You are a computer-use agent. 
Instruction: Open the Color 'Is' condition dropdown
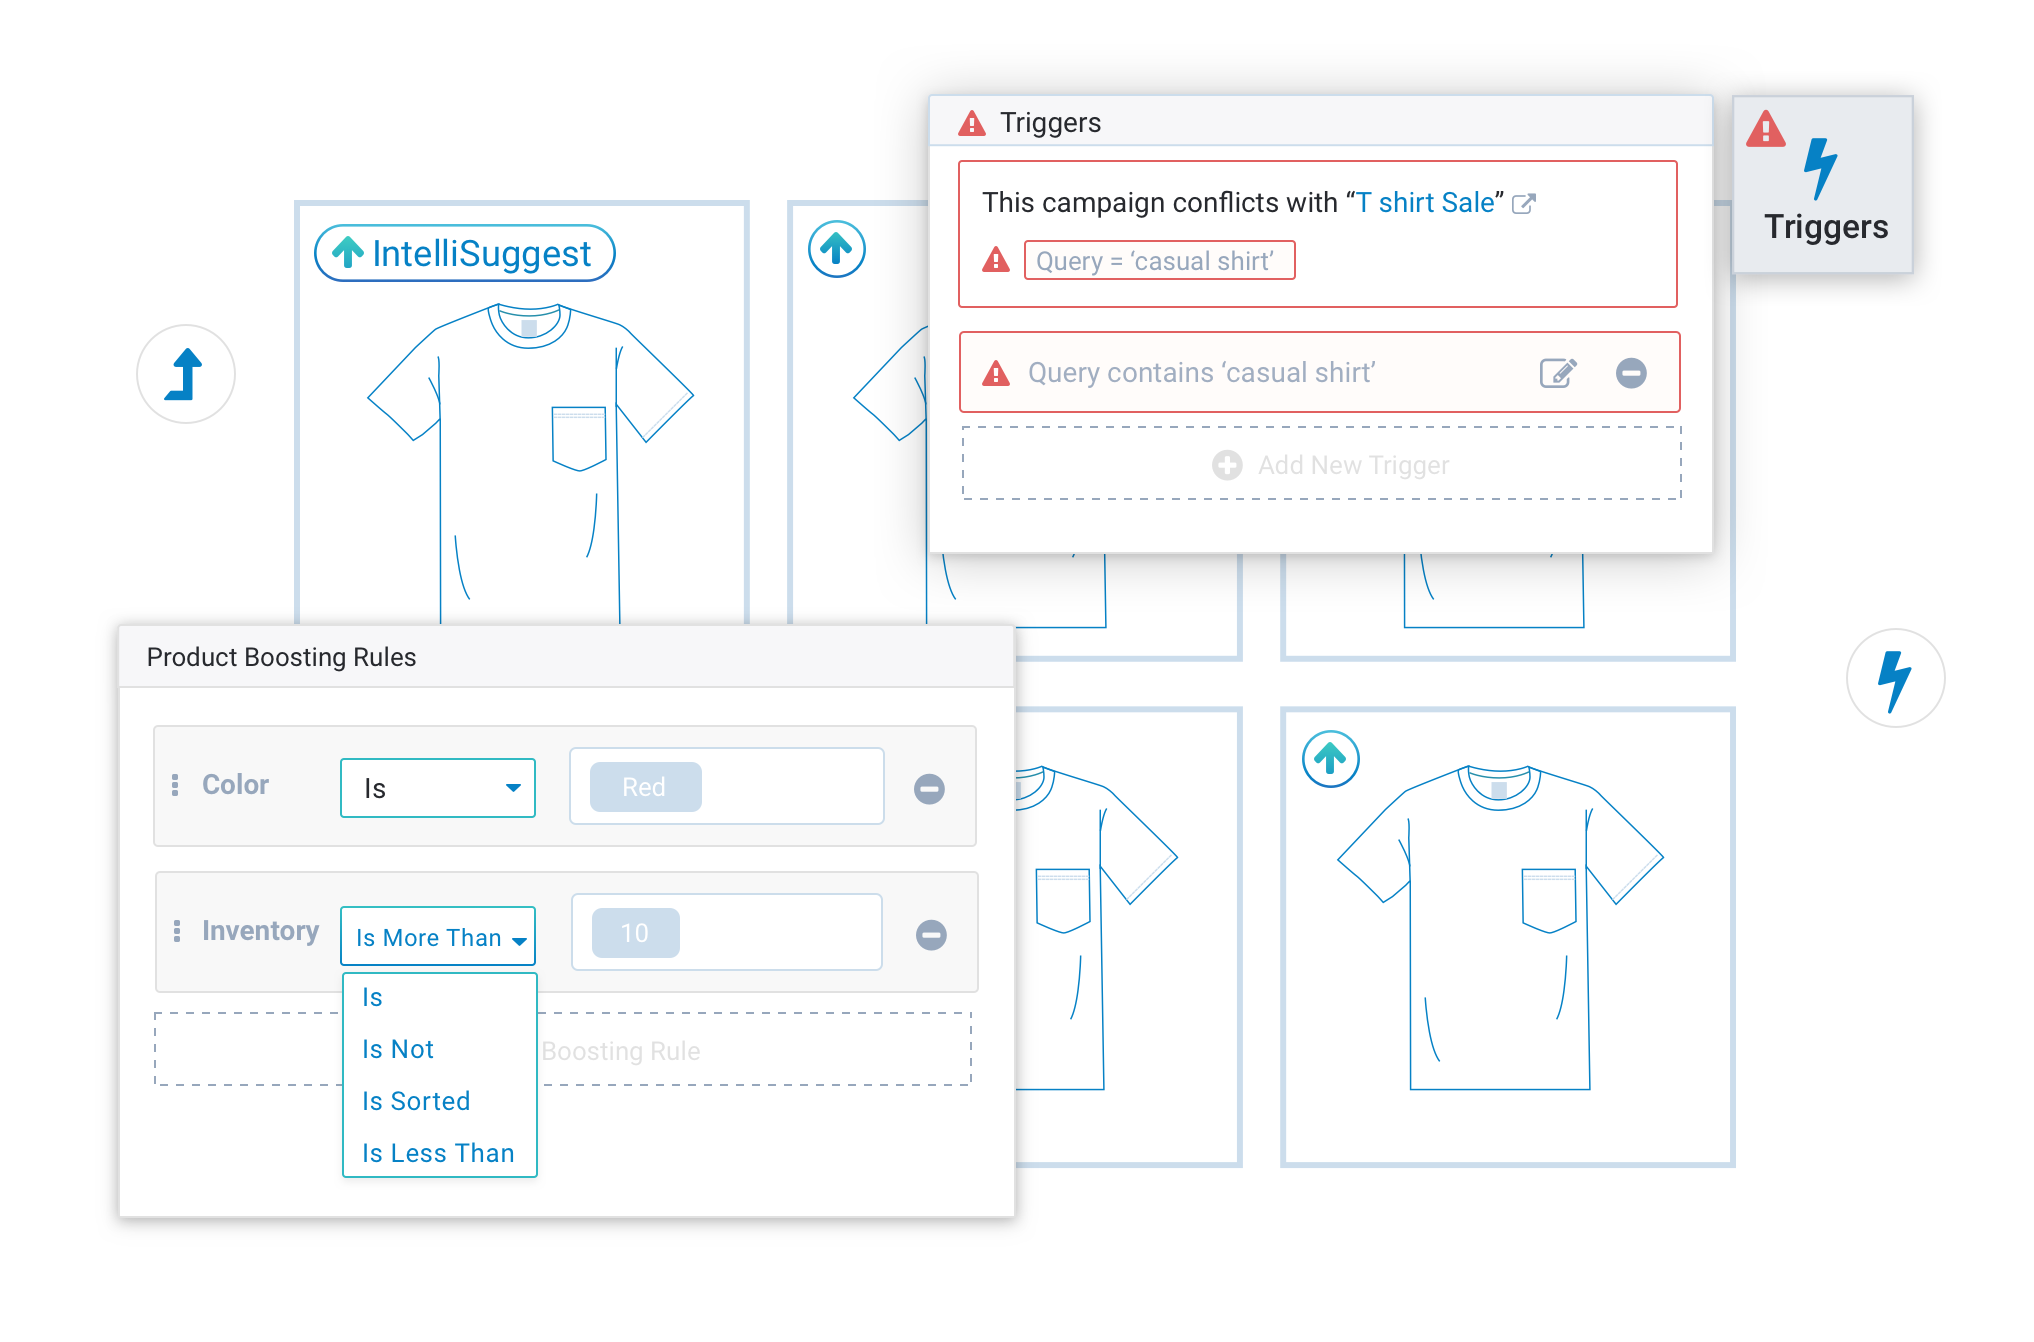click(x=438, y=788)
